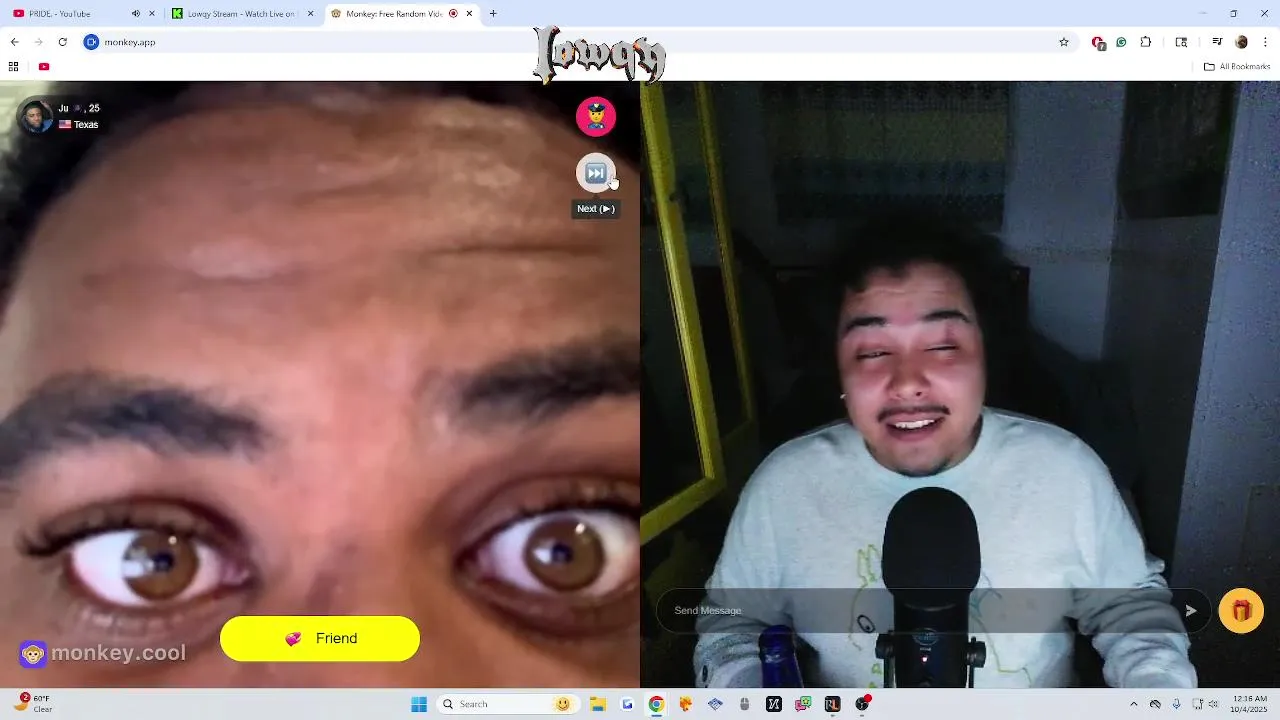The height and width of the screenshot is (720, 1280).
Task: Report user with the police officer icon
Action: tap(596, 117)
